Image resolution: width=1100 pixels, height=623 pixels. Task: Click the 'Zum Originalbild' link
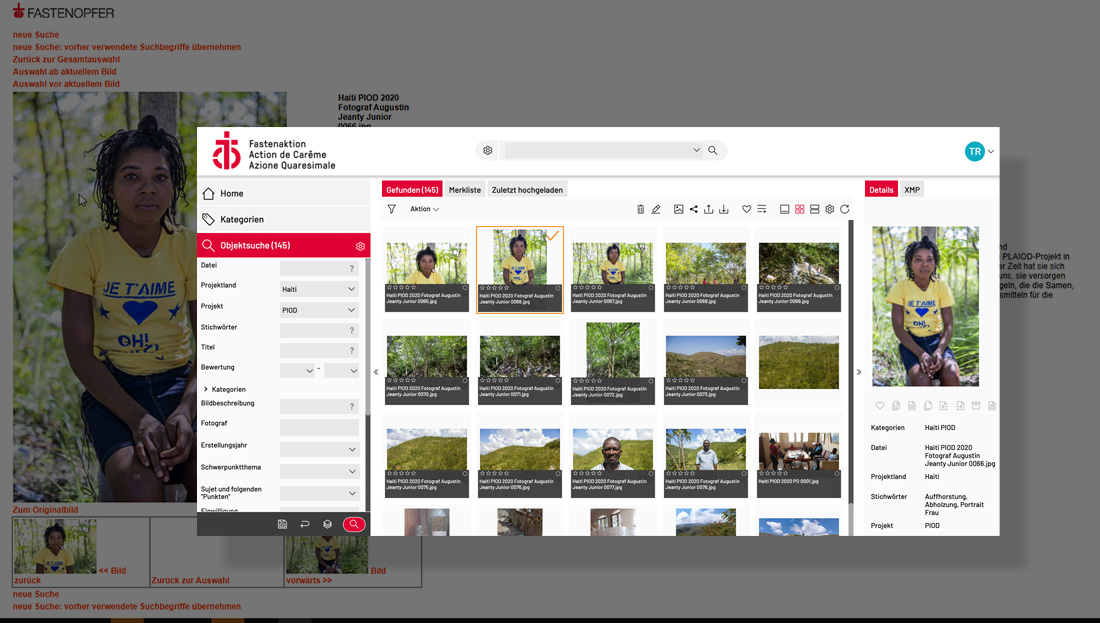coord(45,510)
